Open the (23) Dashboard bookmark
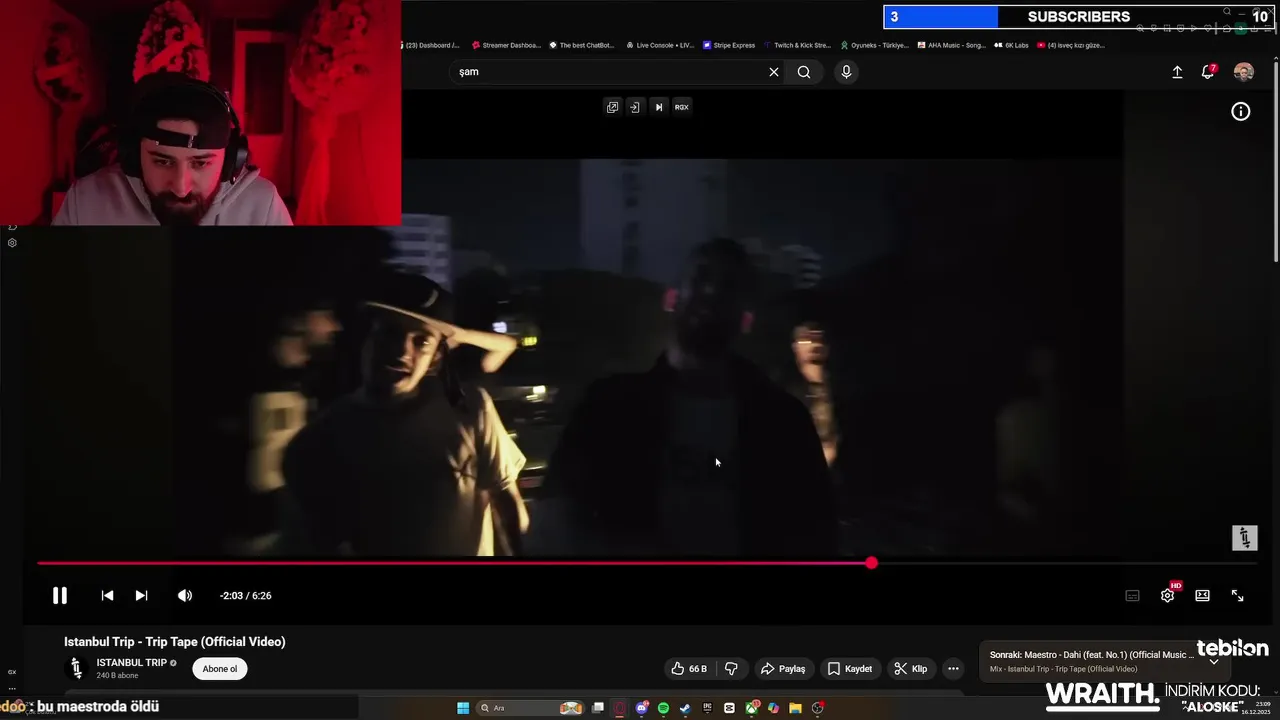Viewport: 1280px width, 720px height. (432, 45)
